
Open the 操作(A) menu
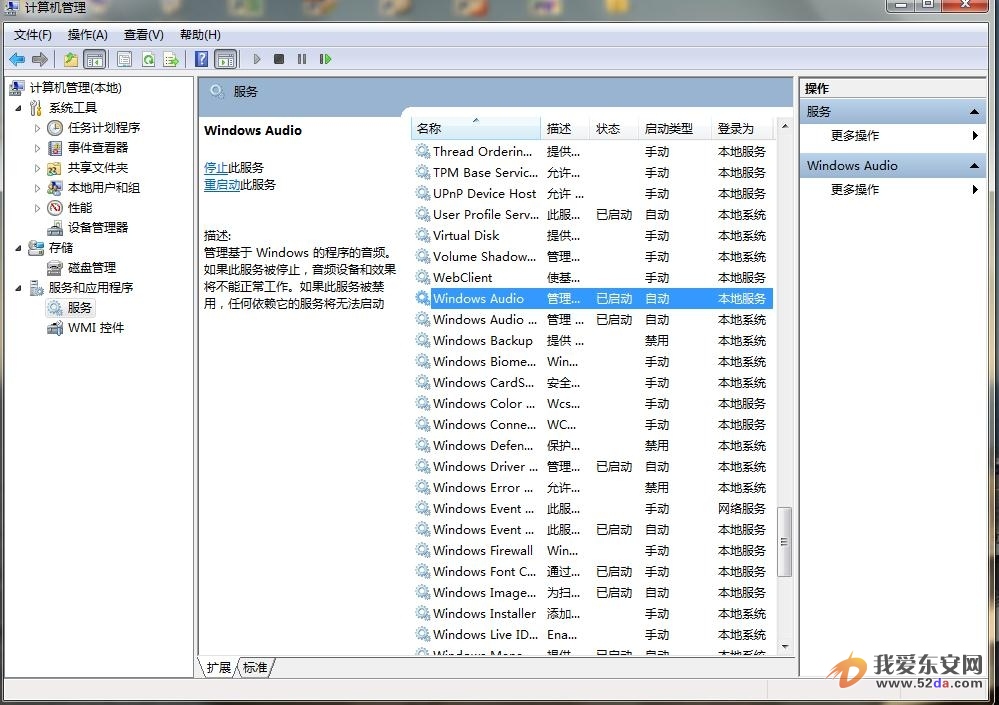[x=87, y=34]
